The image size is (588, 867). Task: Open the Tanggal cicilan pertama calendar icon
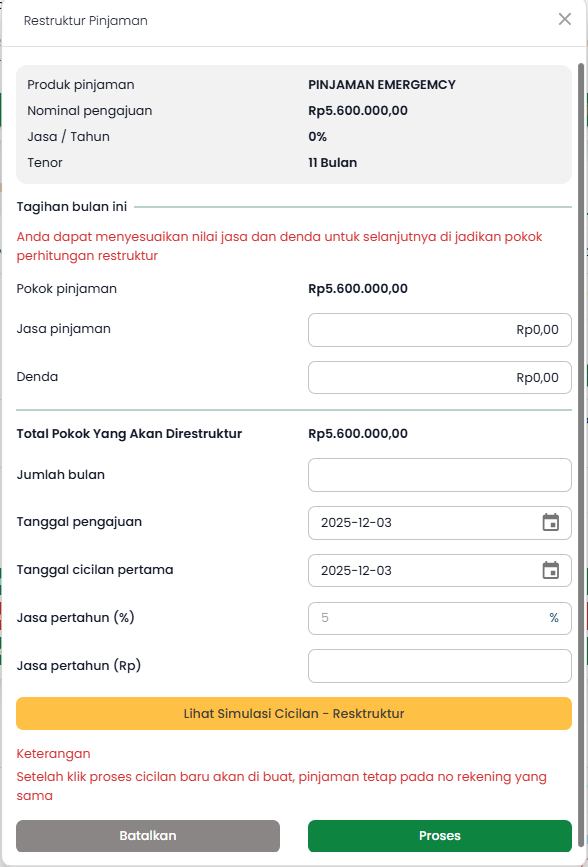point(549,570)
